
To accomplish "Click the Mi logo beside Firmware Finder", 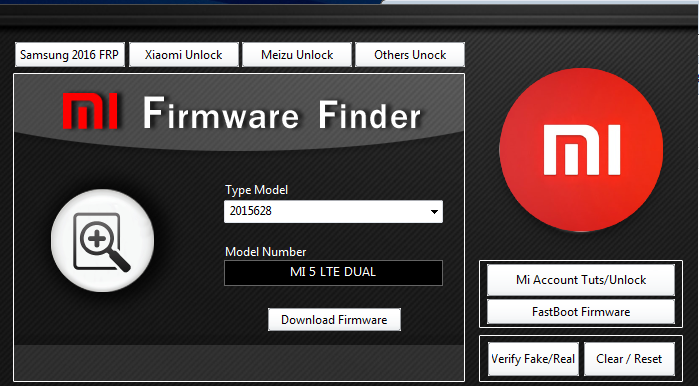I will tap(90, 111).
